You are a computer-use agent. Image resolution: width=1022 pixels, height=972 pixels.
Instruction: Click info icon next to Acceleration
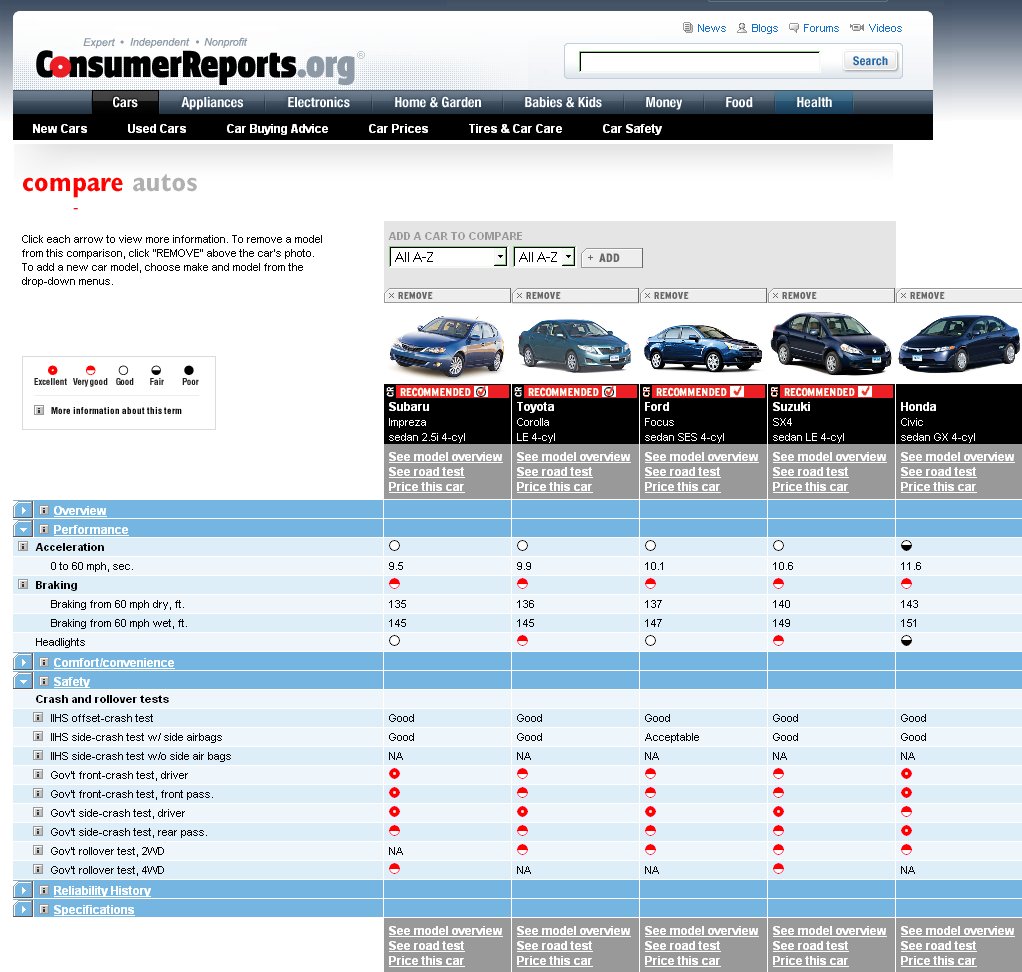click(x=23, y=548)
